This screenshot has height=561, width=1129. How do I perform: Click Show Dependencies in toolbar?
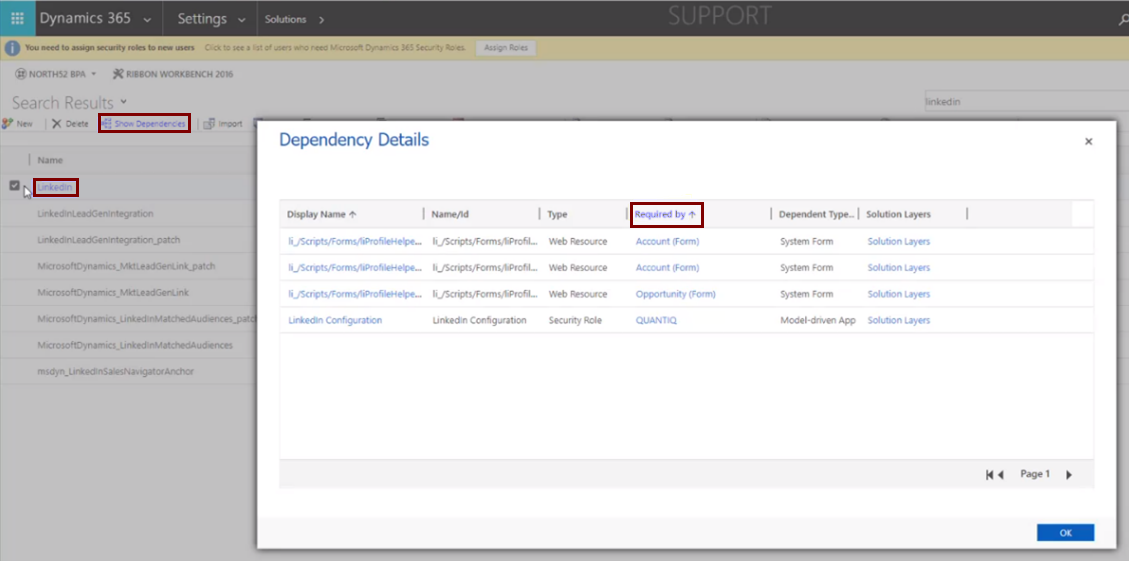click(144, 124)
